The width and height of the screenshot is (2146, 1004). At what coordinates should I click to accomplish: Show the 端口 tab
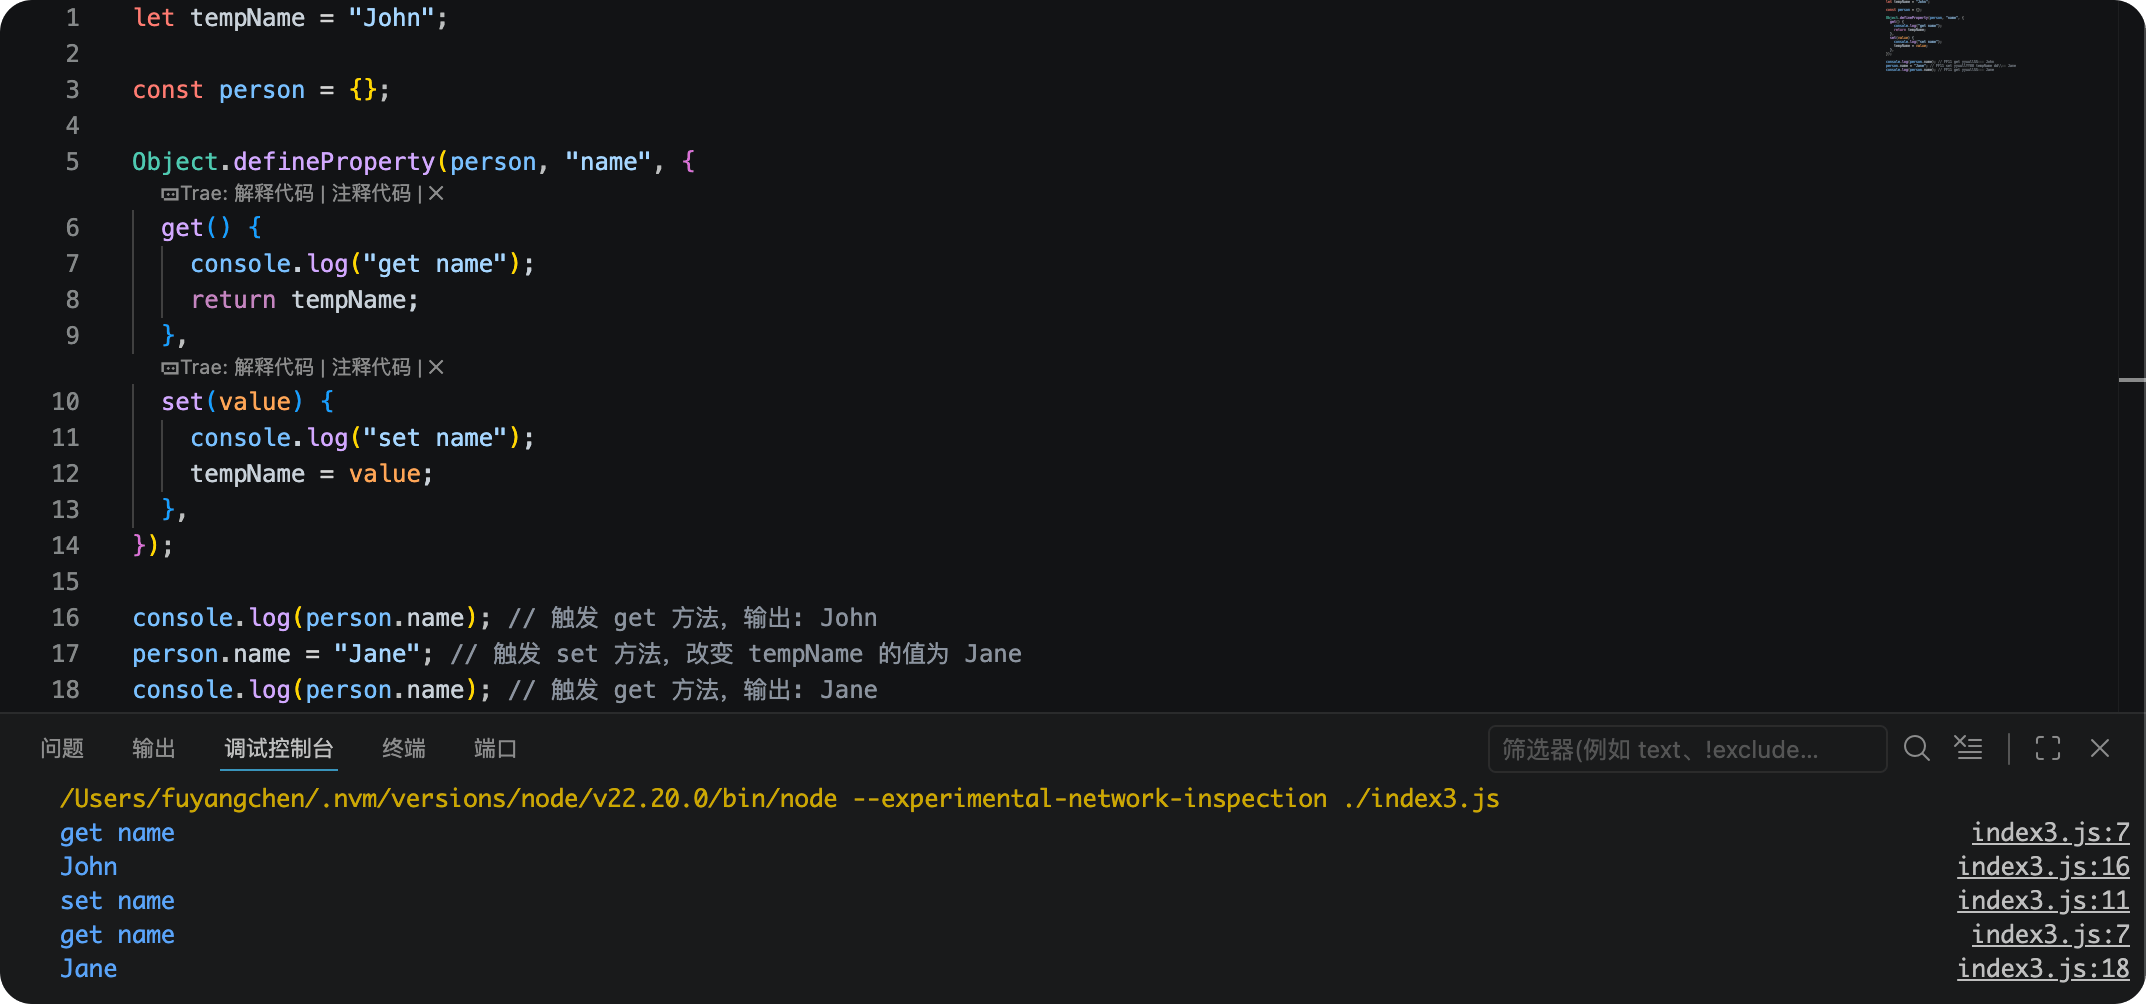[495, 748]
